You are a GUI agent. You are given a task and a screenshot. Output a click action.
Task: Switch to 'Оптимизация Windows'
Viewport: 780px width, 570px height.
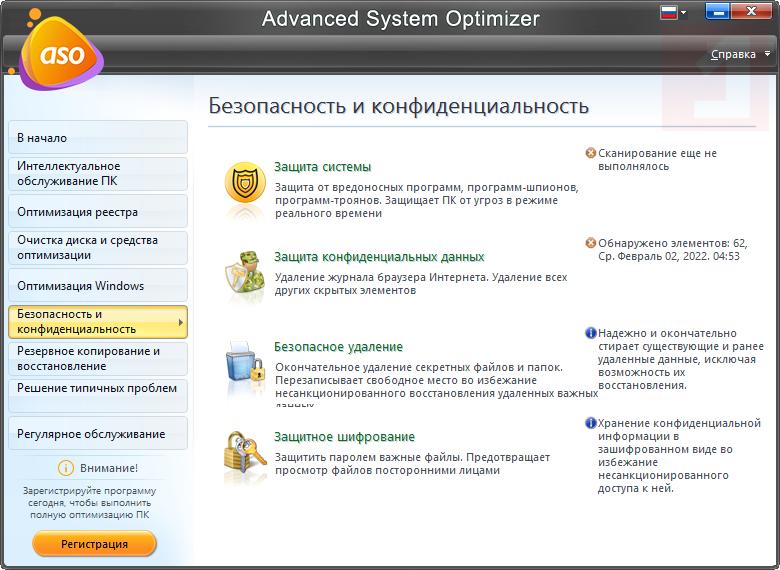tap(98, 285)
